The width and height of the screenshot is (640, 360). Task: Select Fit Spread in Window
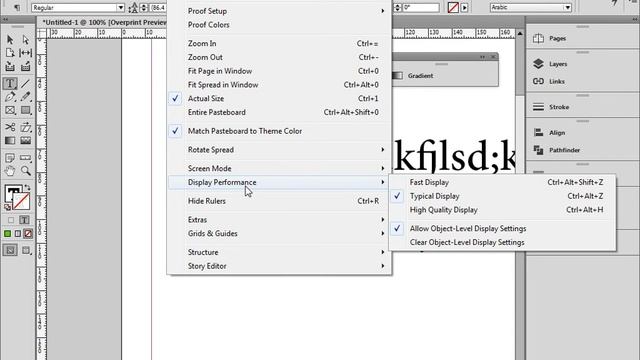tap(279, 85)
